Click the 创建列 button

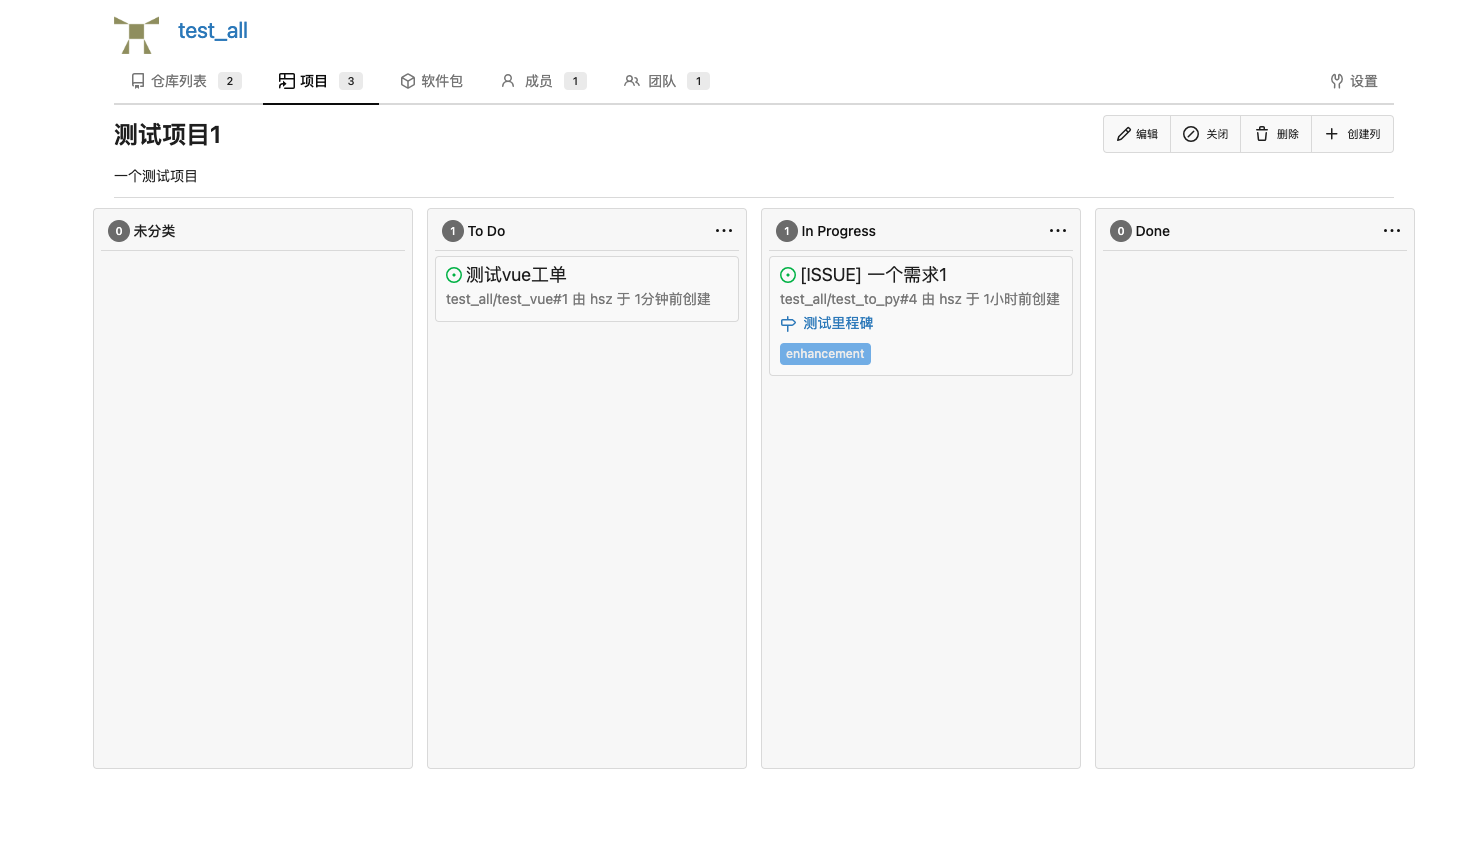(1352, 134)
